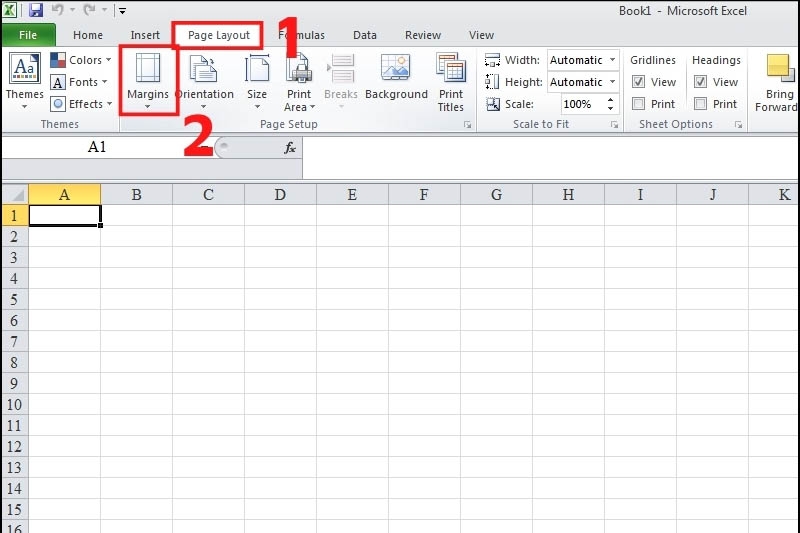Open the Sheet Options dialog launcher
Image resolution: width=800 pixels, height=533 pixels.
(738, 124)
